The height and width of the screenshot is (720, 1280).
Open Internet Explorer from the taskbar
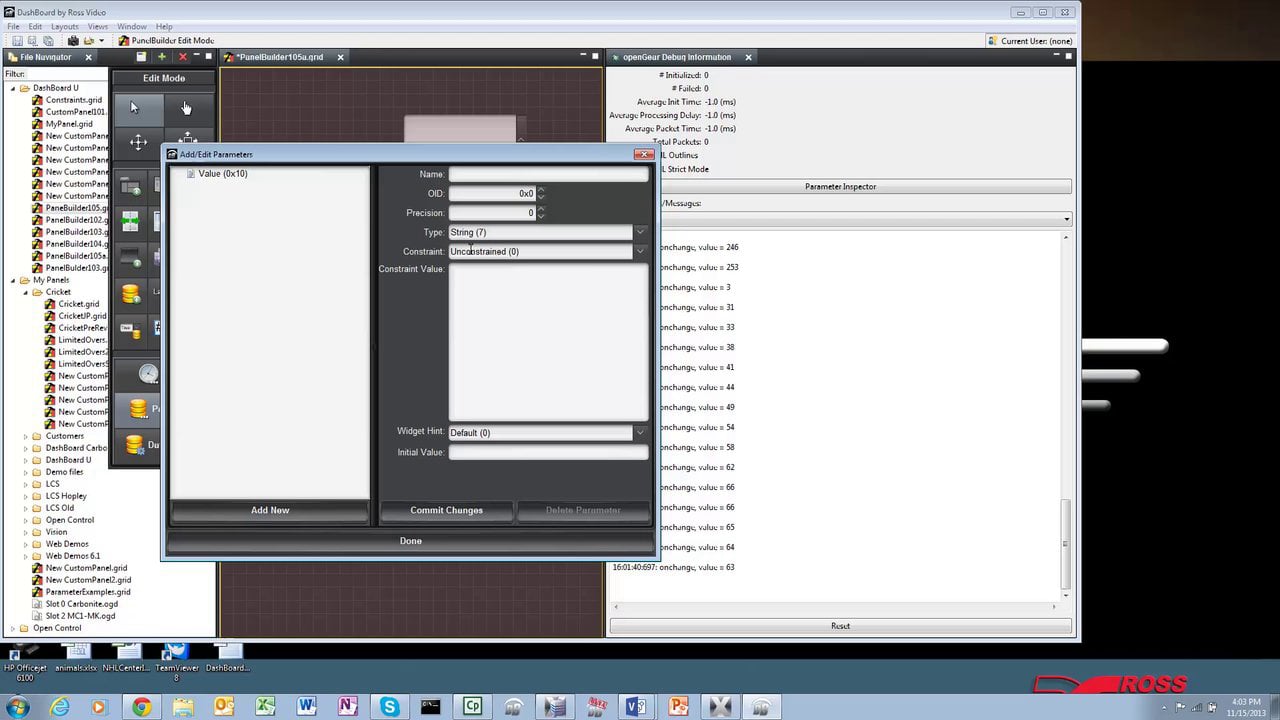point(60,706)
